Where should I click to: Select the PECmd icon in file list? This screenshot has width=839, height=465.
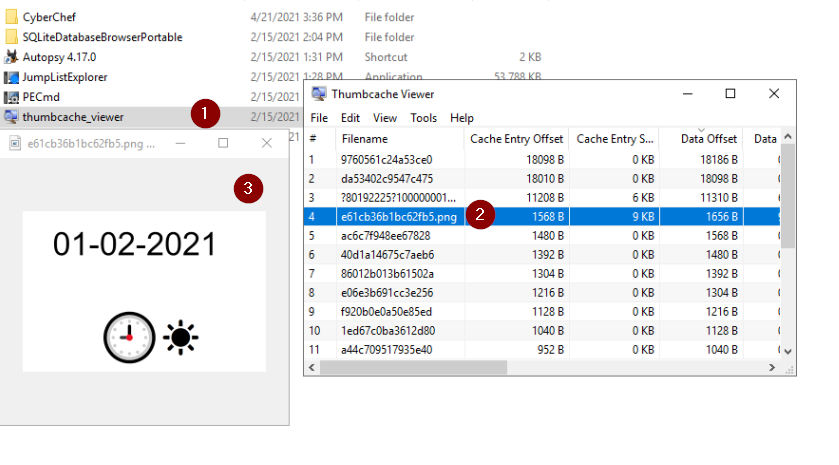click(12, 97)
